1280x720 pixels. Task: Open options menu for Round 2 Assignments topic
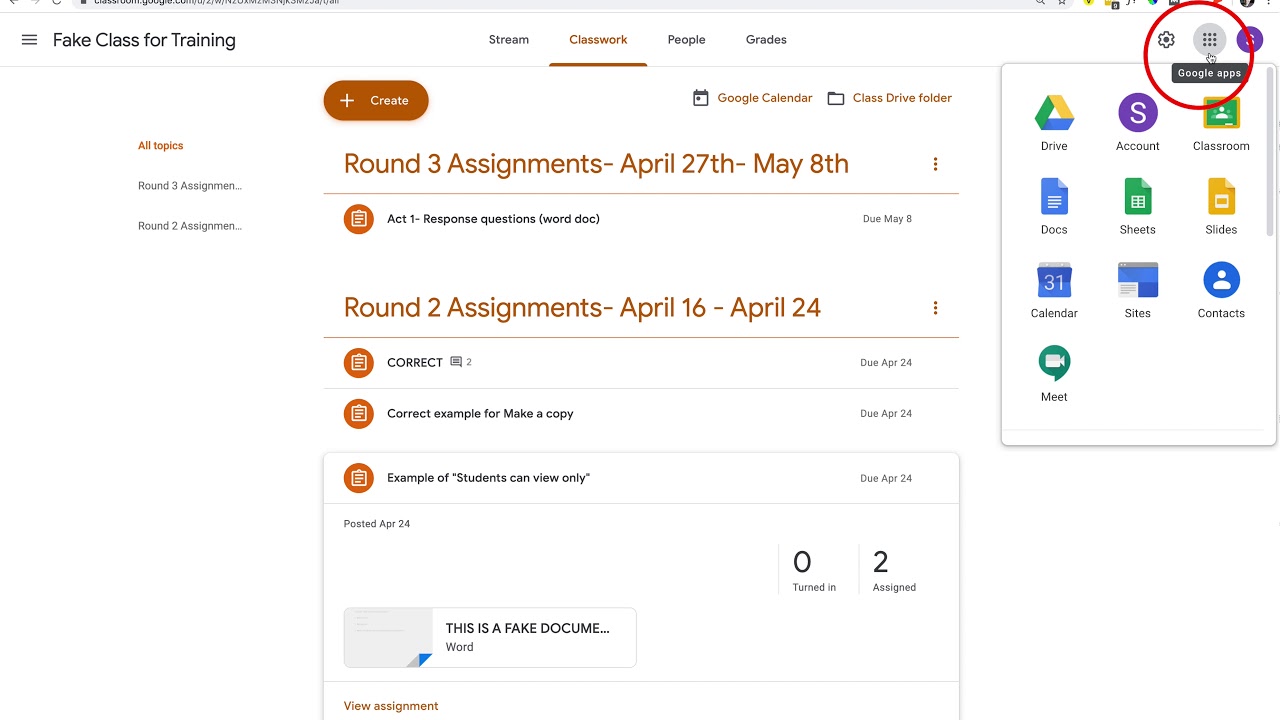coord(935,308)
